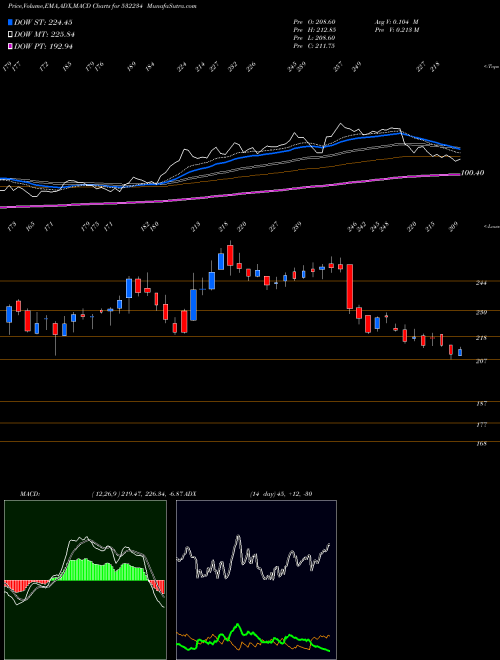
Task: Click the 168 price level label
Action: (x=481, y=444)
